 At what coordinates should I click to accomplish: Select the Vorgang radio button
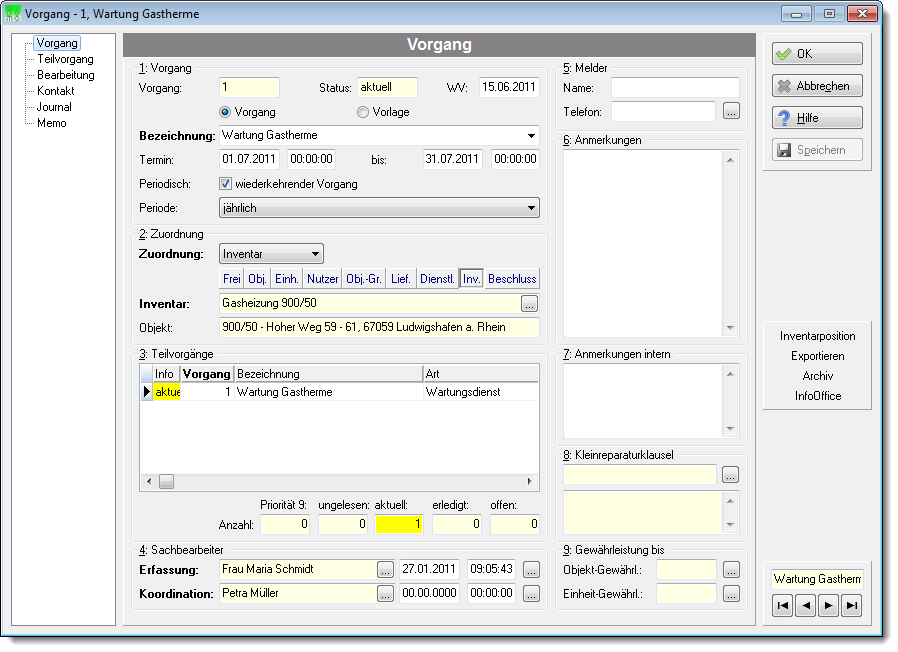coord(225,112)
